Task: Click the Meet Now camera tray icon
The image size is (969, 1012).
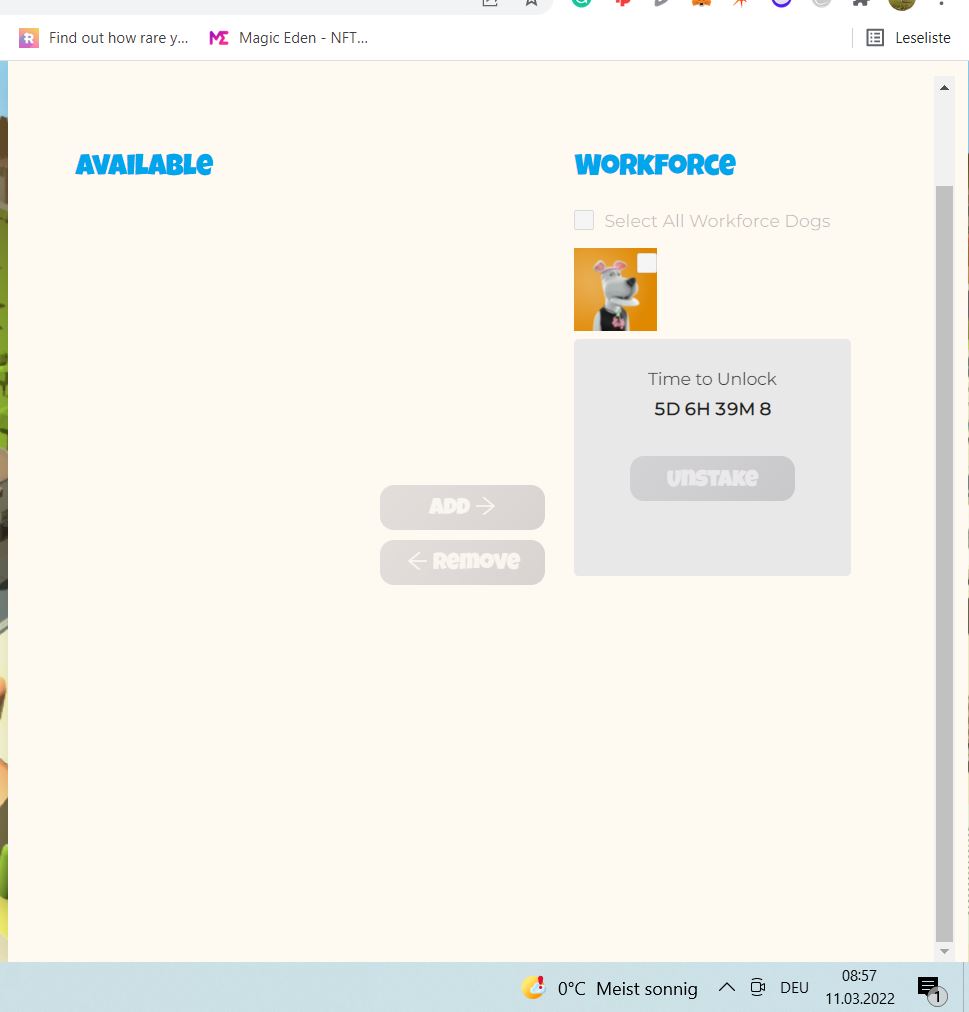Action: click(757, 987)
